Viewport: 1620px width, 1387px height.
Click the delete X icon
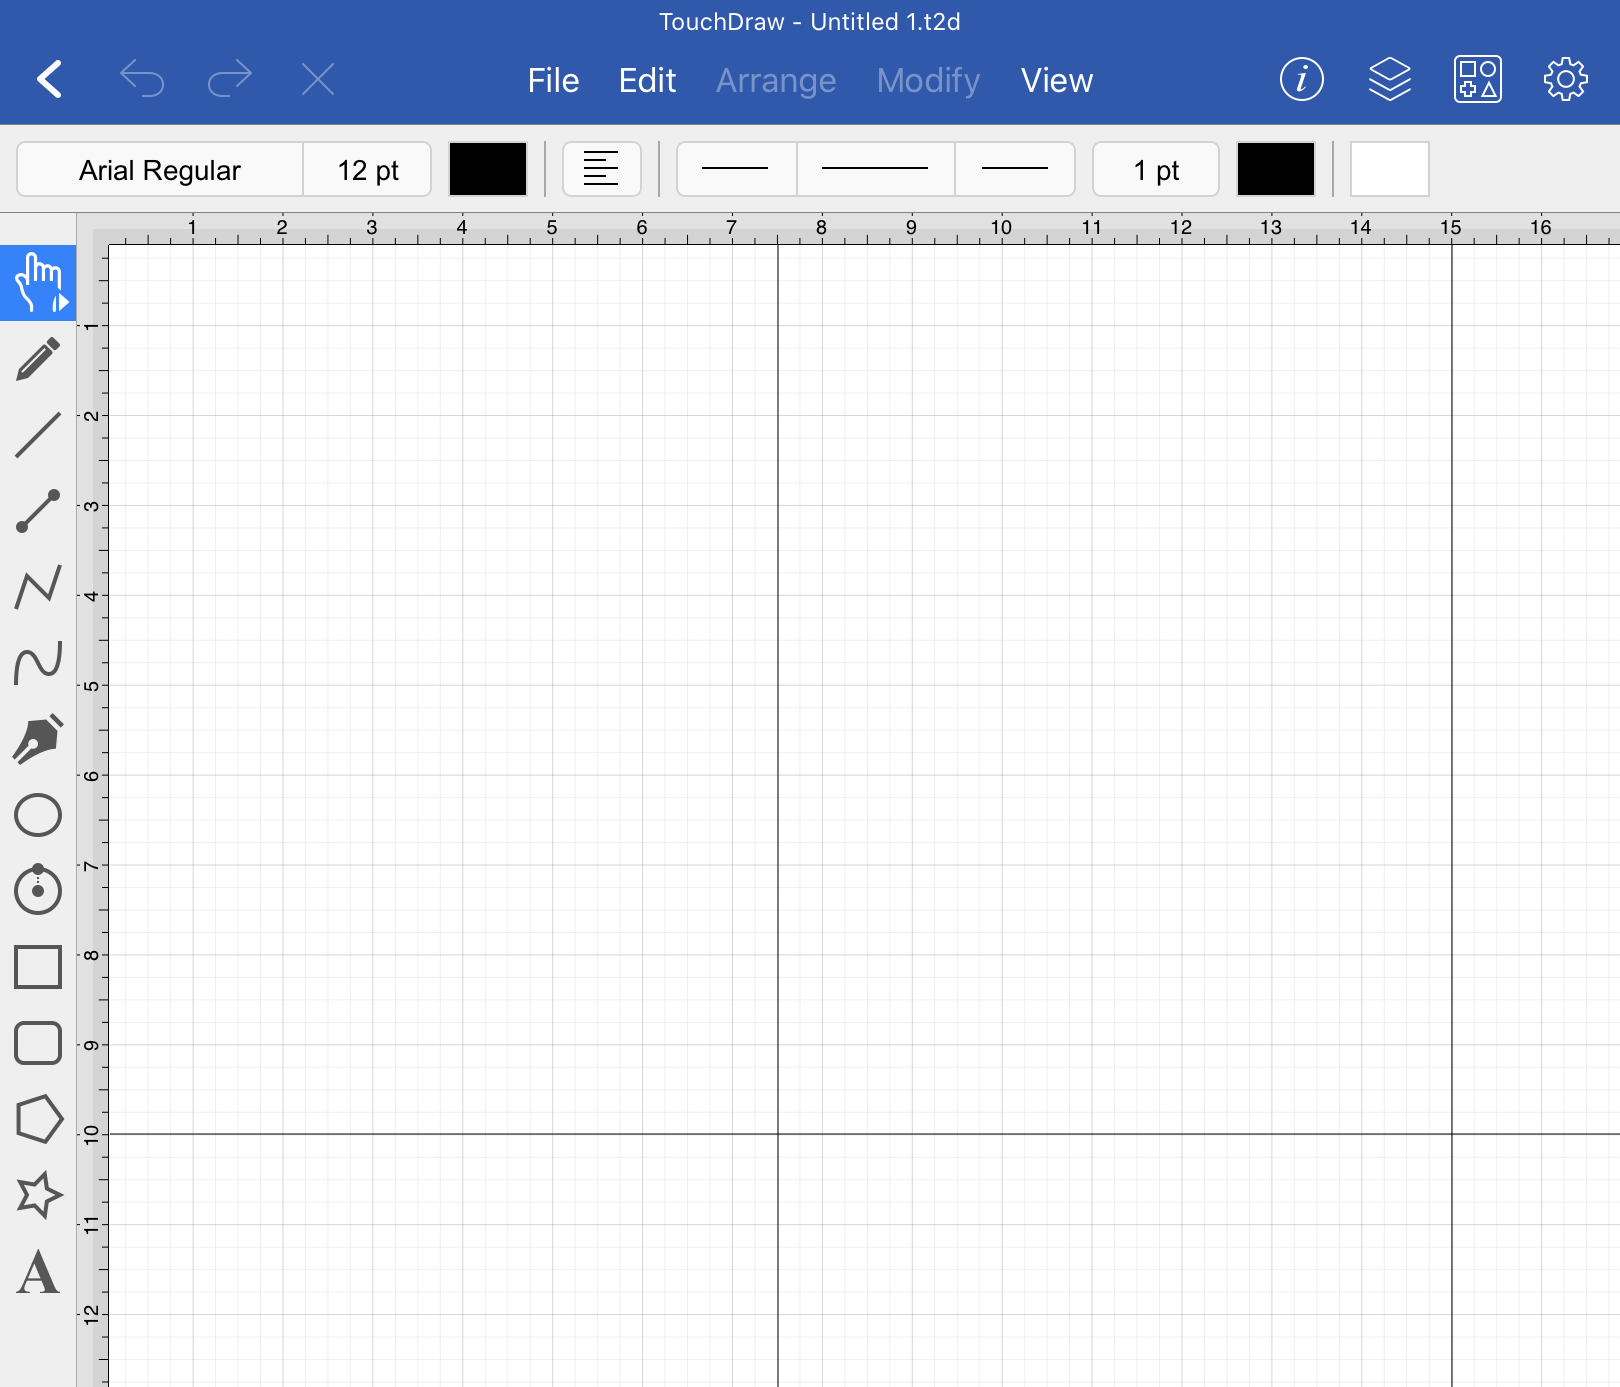(318, 79)
